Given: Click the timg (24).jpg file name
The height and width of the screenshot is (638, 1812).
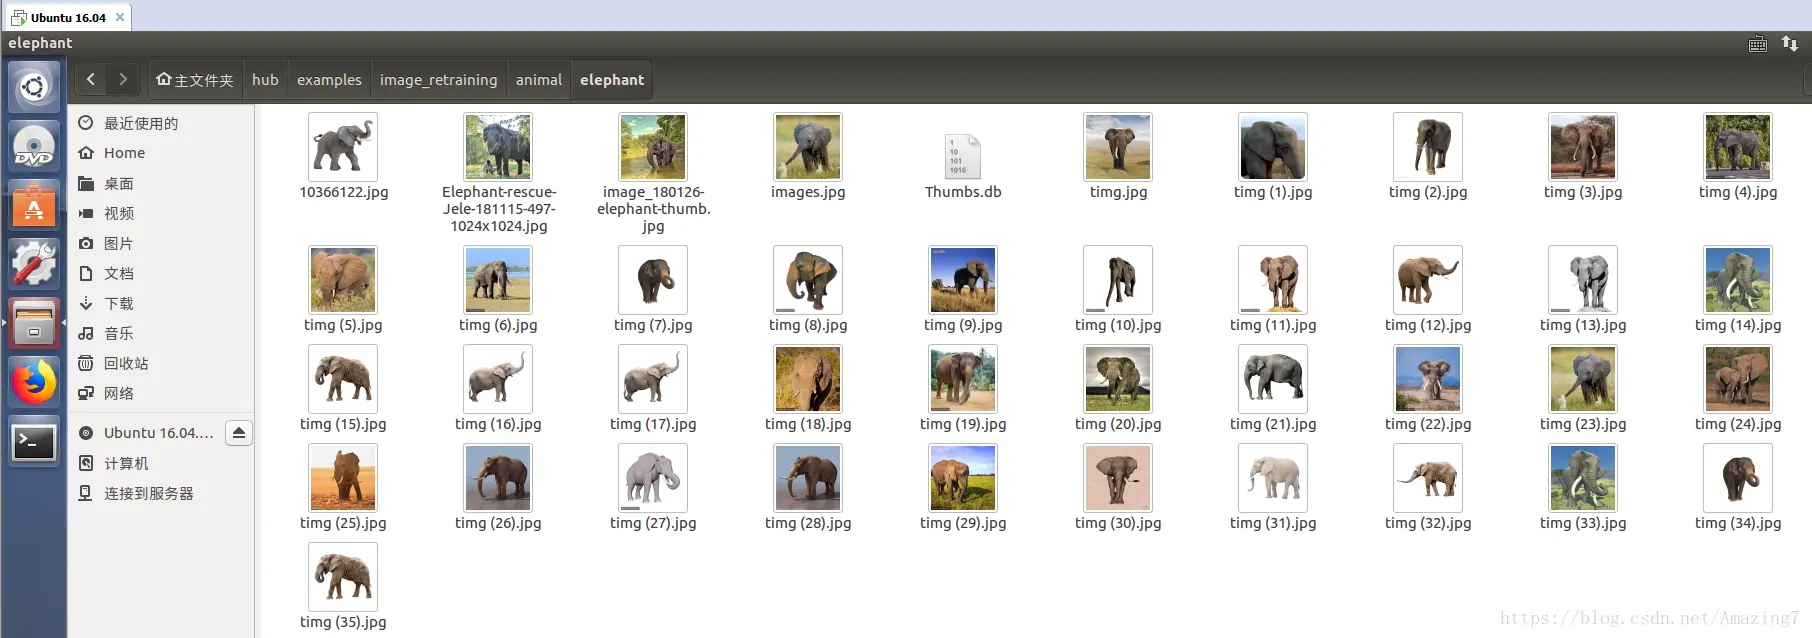Looking at the screenshot, I should click(1738, 424).
